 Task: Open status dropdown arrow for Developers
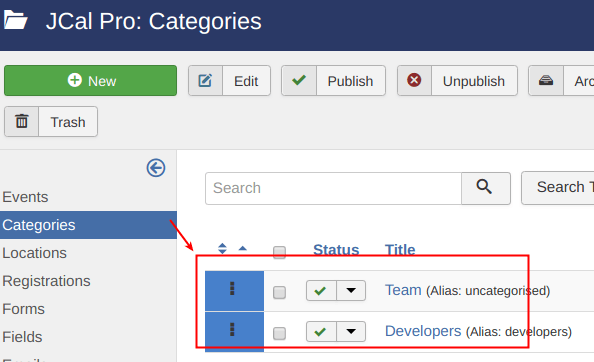click(351, 332)
